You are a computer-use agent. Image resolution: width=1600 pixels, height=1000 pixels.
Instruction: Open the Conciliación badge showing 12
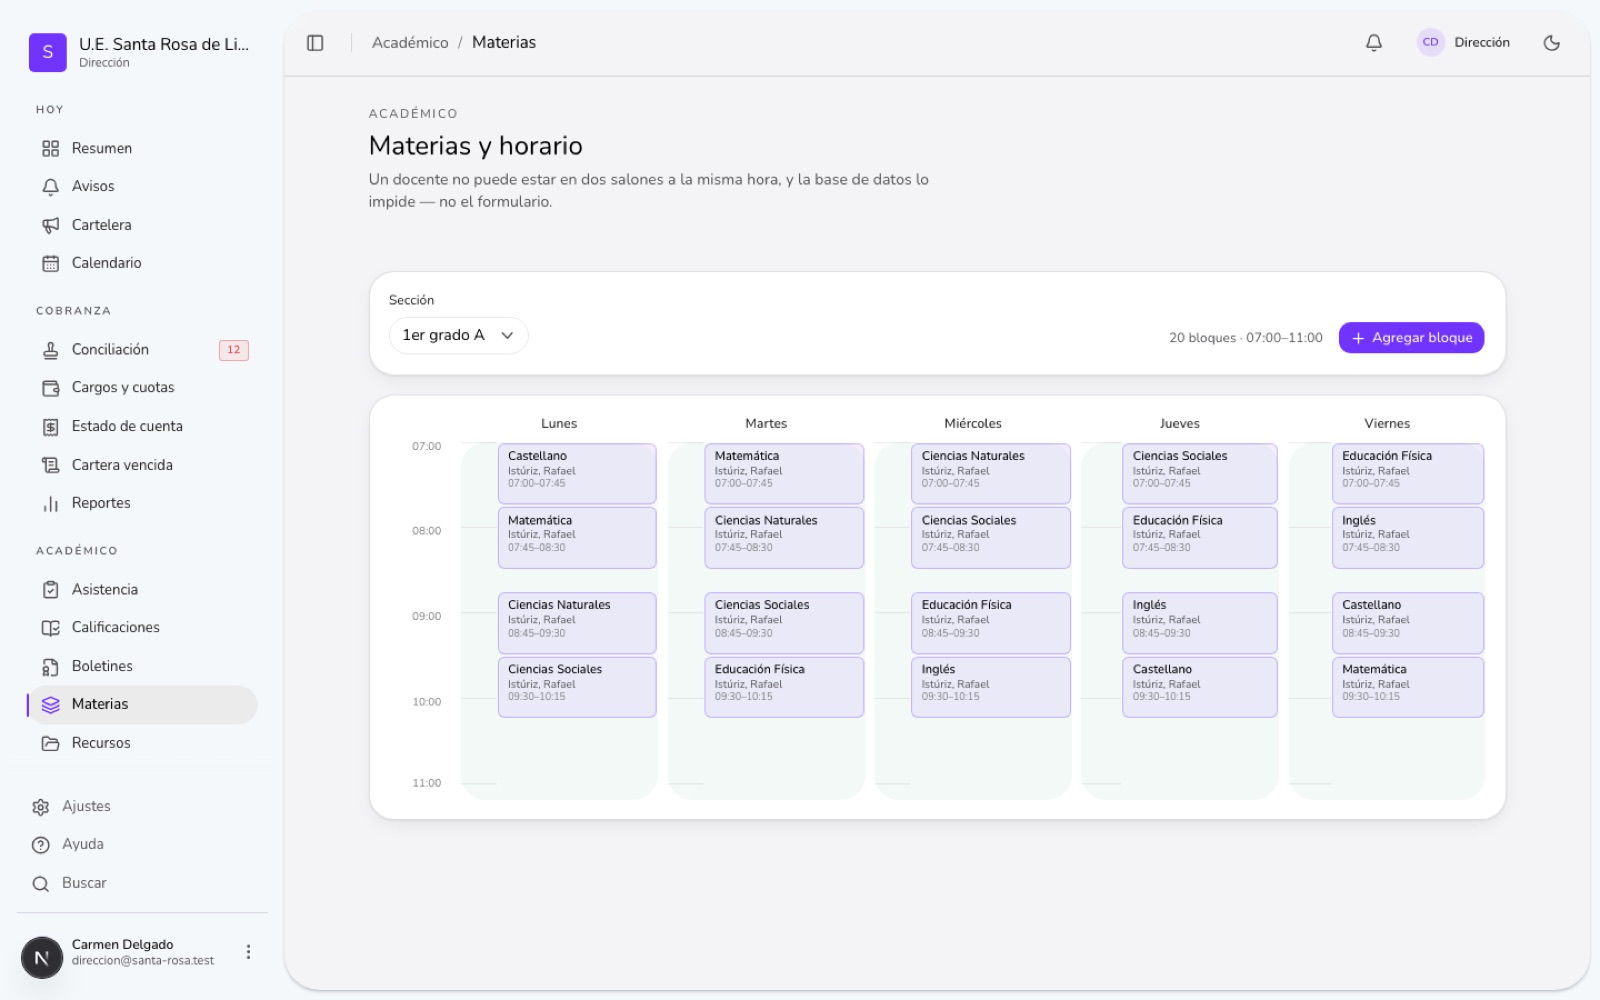[234, 350]
